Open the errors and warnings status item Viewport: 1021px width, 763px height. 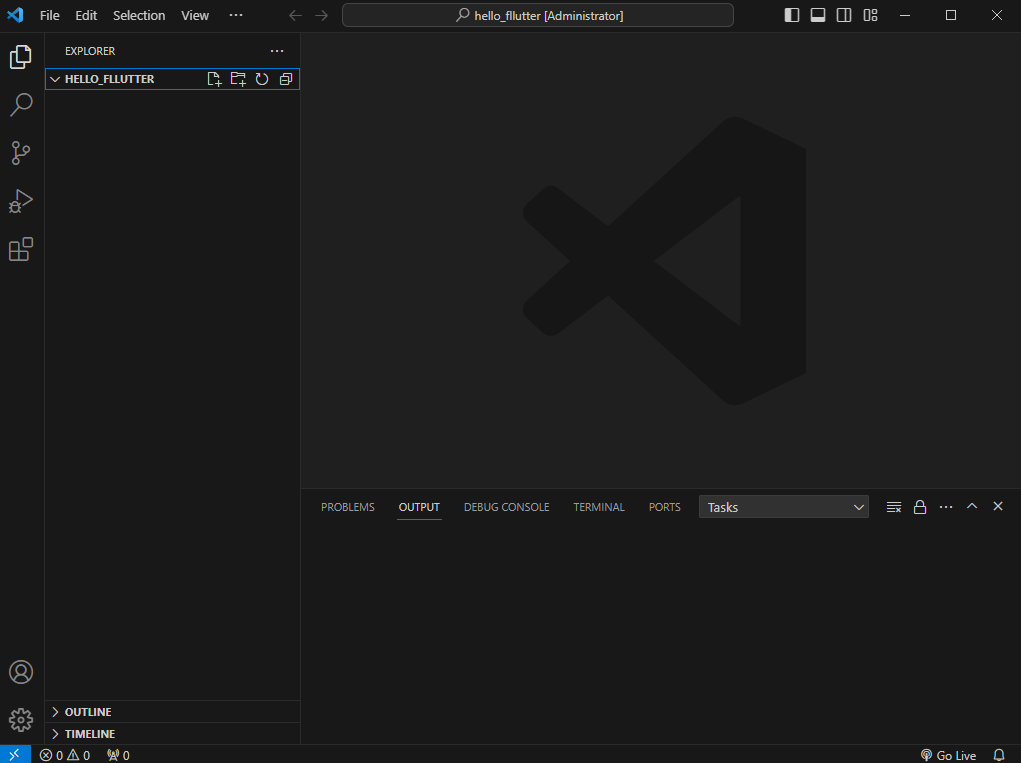[65, 755]
